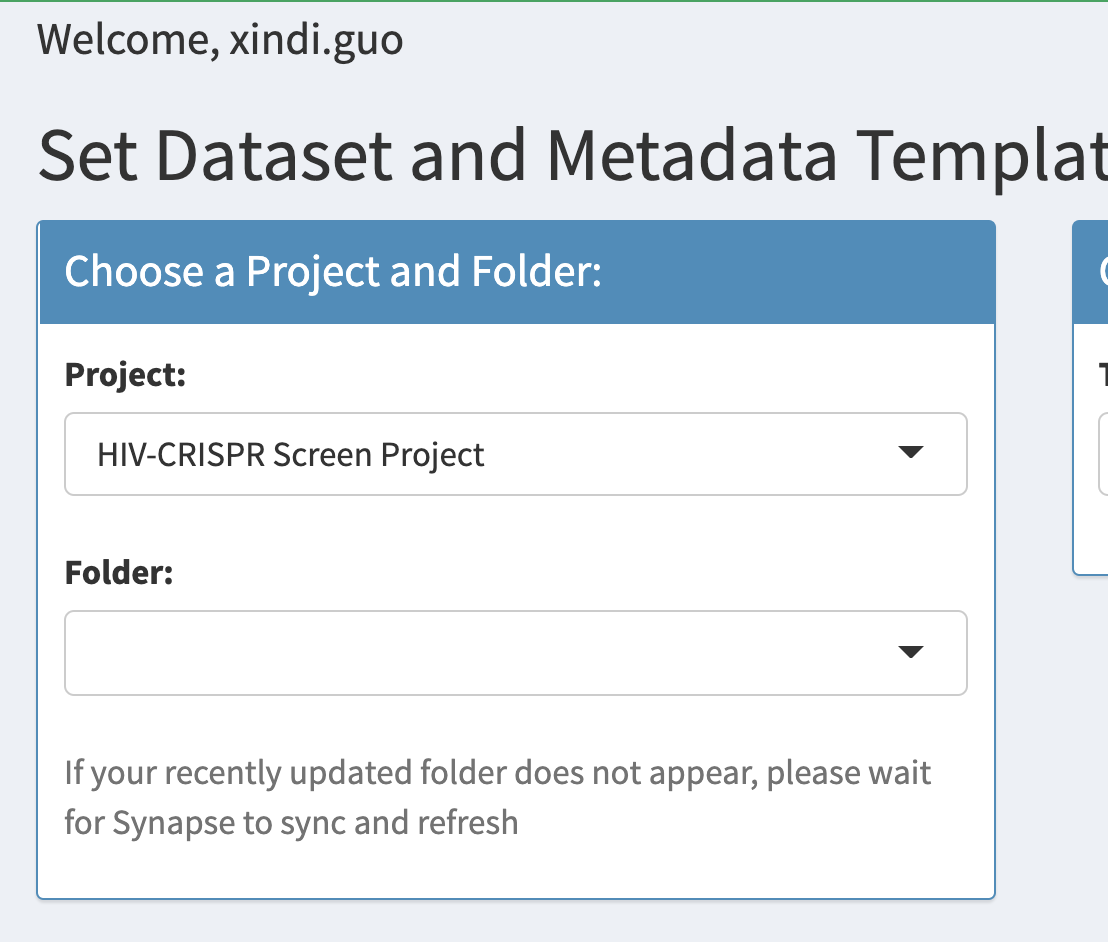Select the HIV-CRISPR Screen Project dropdown value text
Viewport: 1108px width, 942px height.
point(290,454)
